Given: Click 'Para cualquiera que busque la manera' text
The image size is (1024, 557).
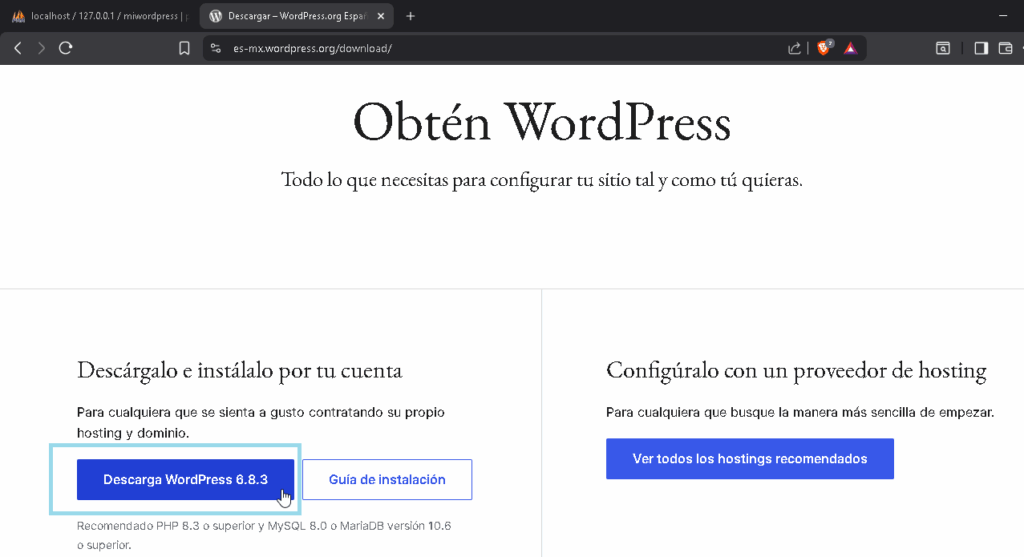Looking at the screenshot, I should [800, 413].
